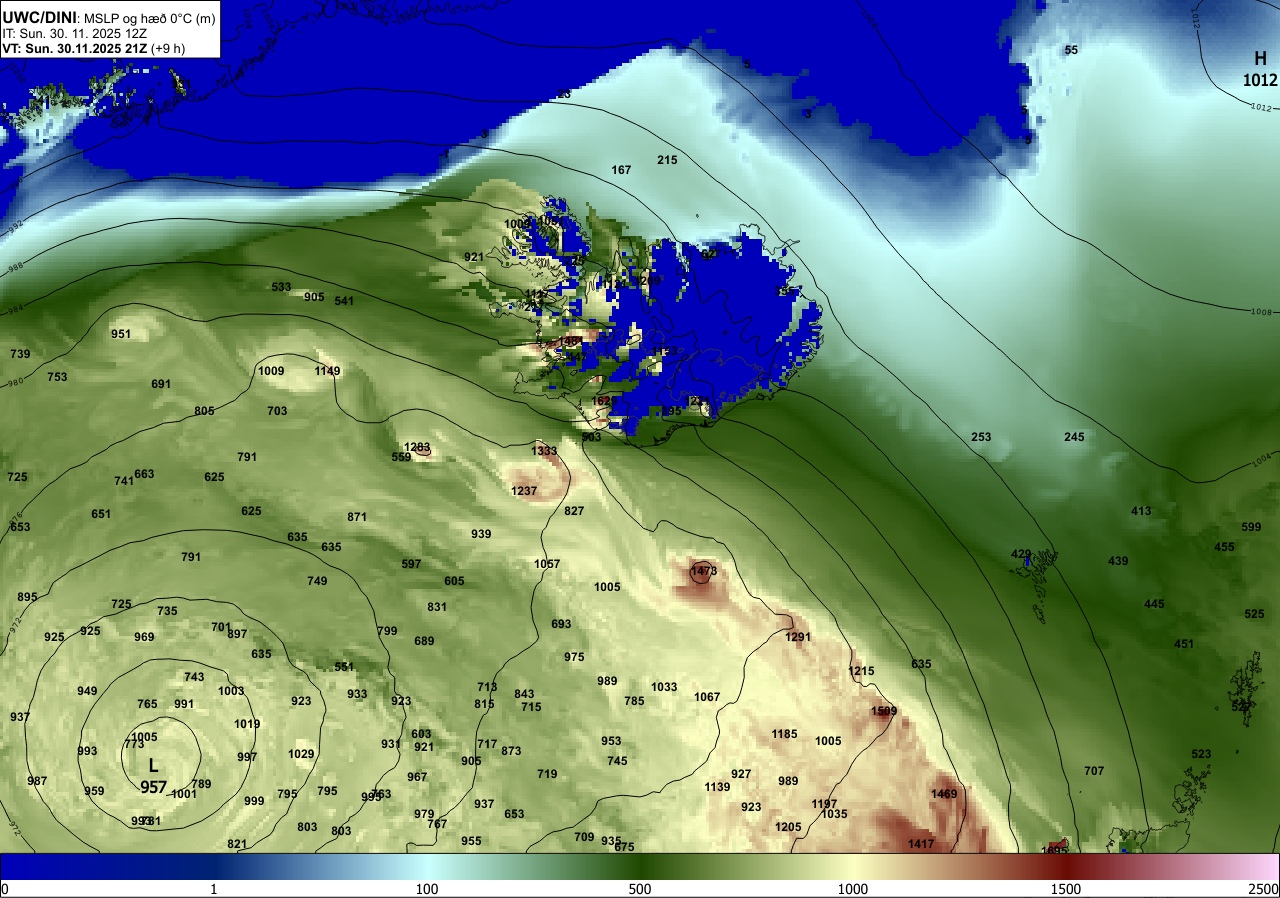This screenshot has height=898, width=1280.
Task: Click the 951 height value
Action: pos(121,334)
